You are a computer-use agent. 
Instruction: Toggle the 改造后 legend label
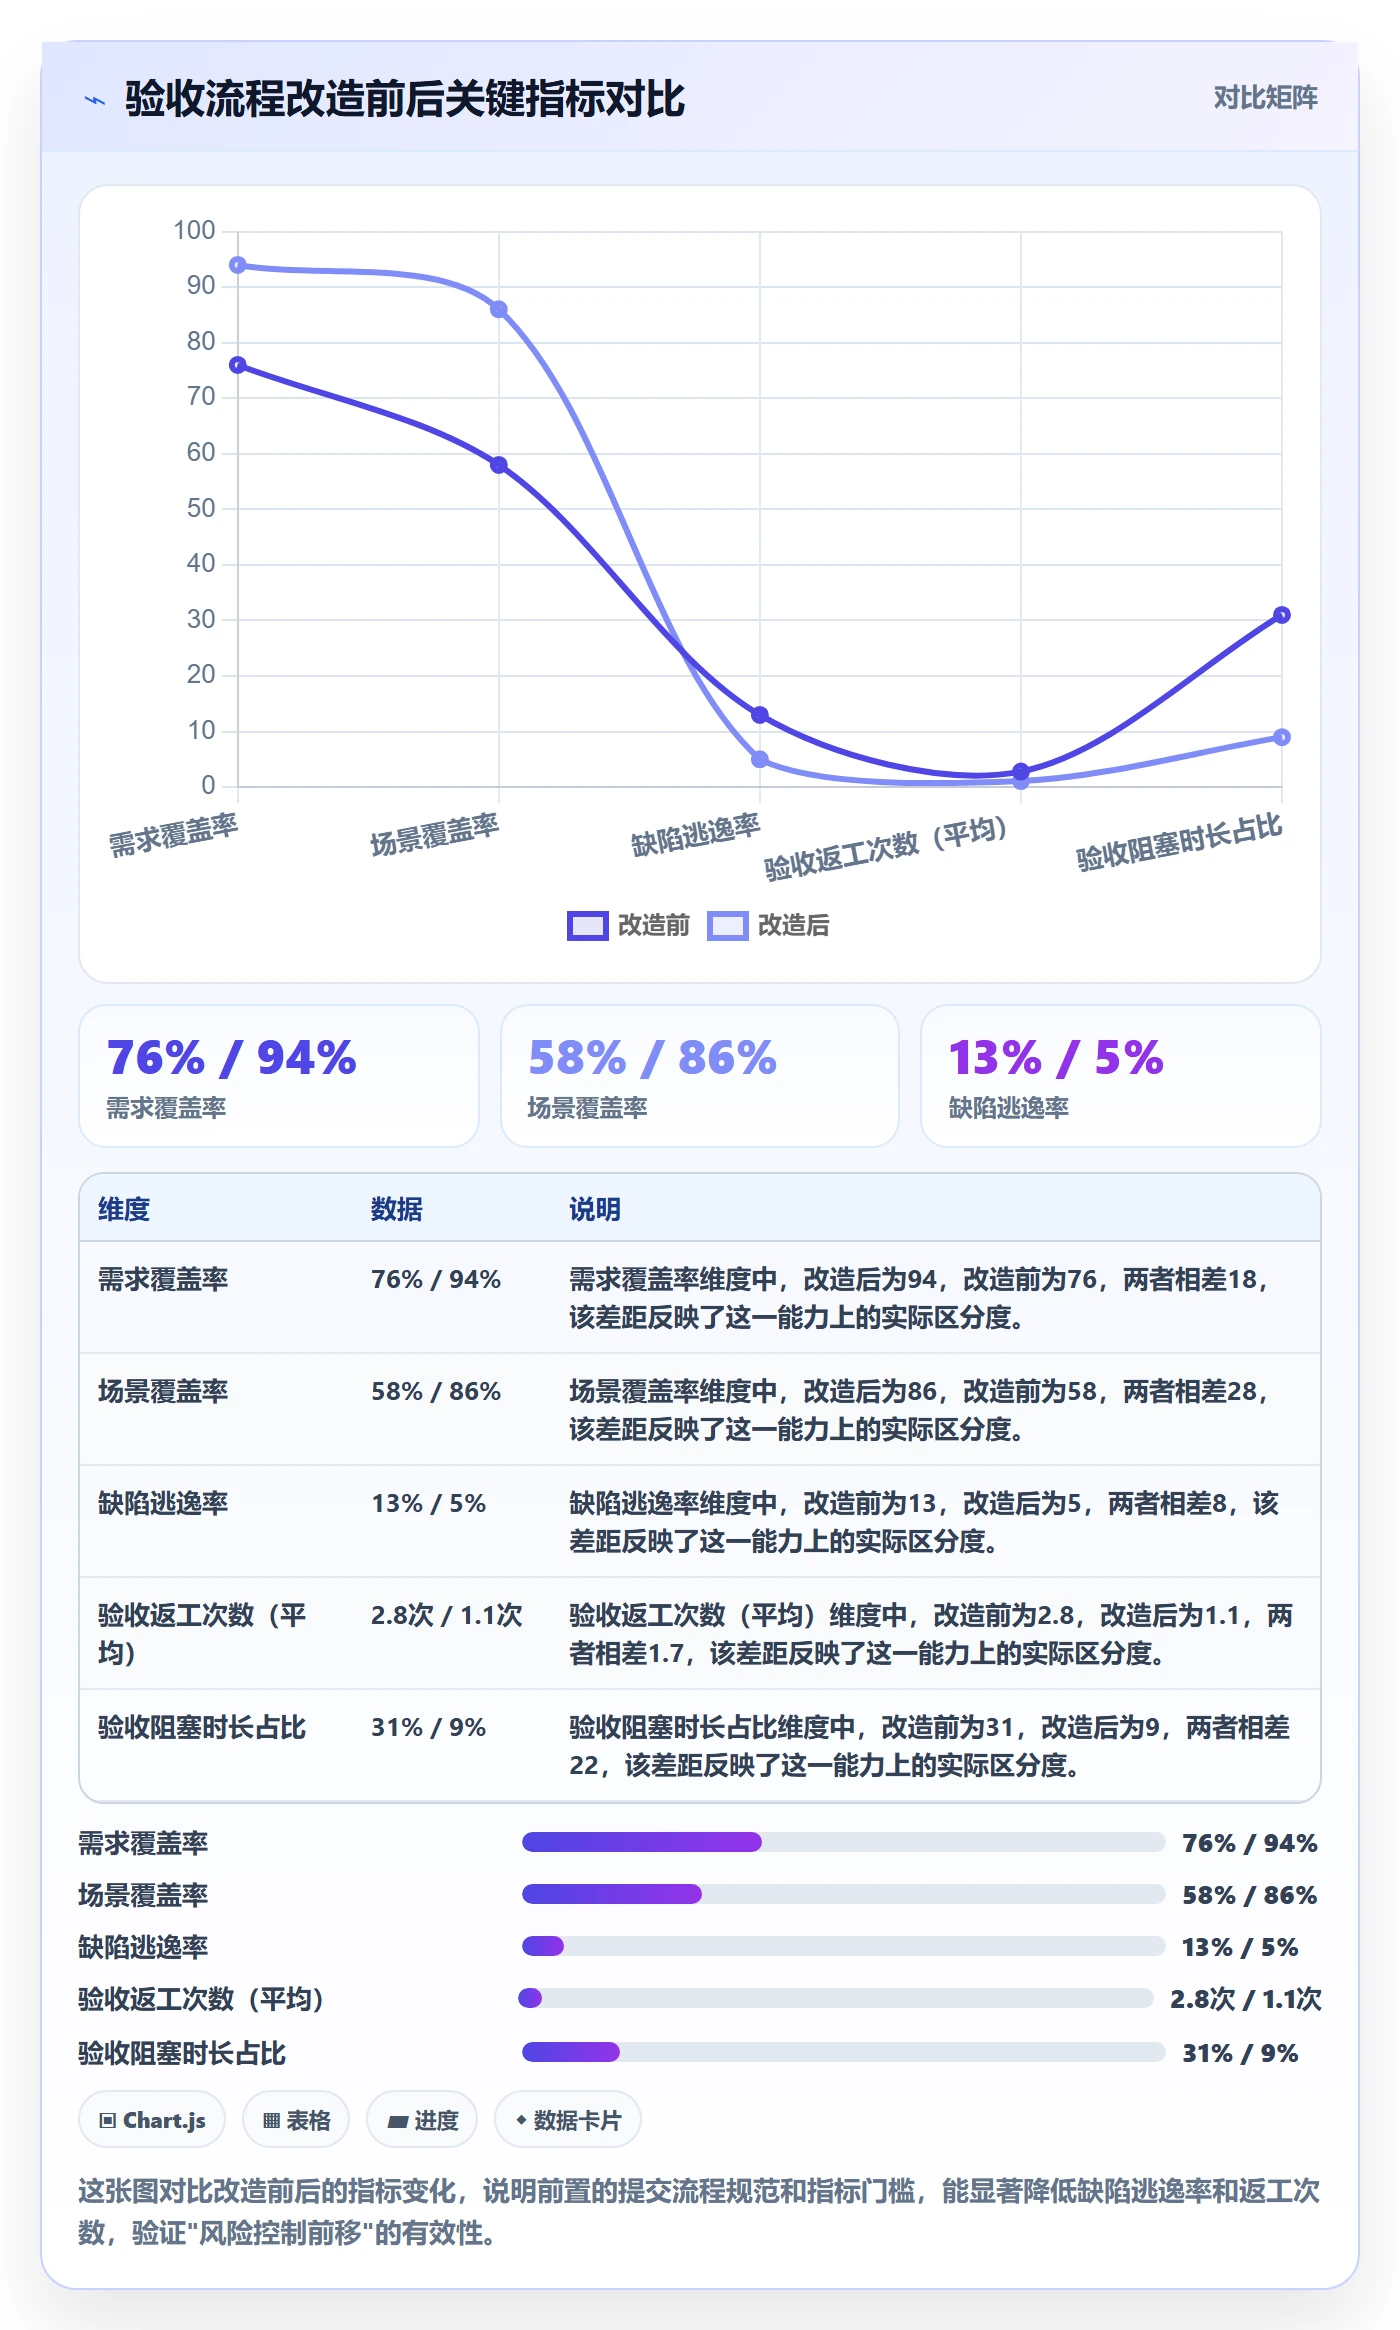[793, 925]
